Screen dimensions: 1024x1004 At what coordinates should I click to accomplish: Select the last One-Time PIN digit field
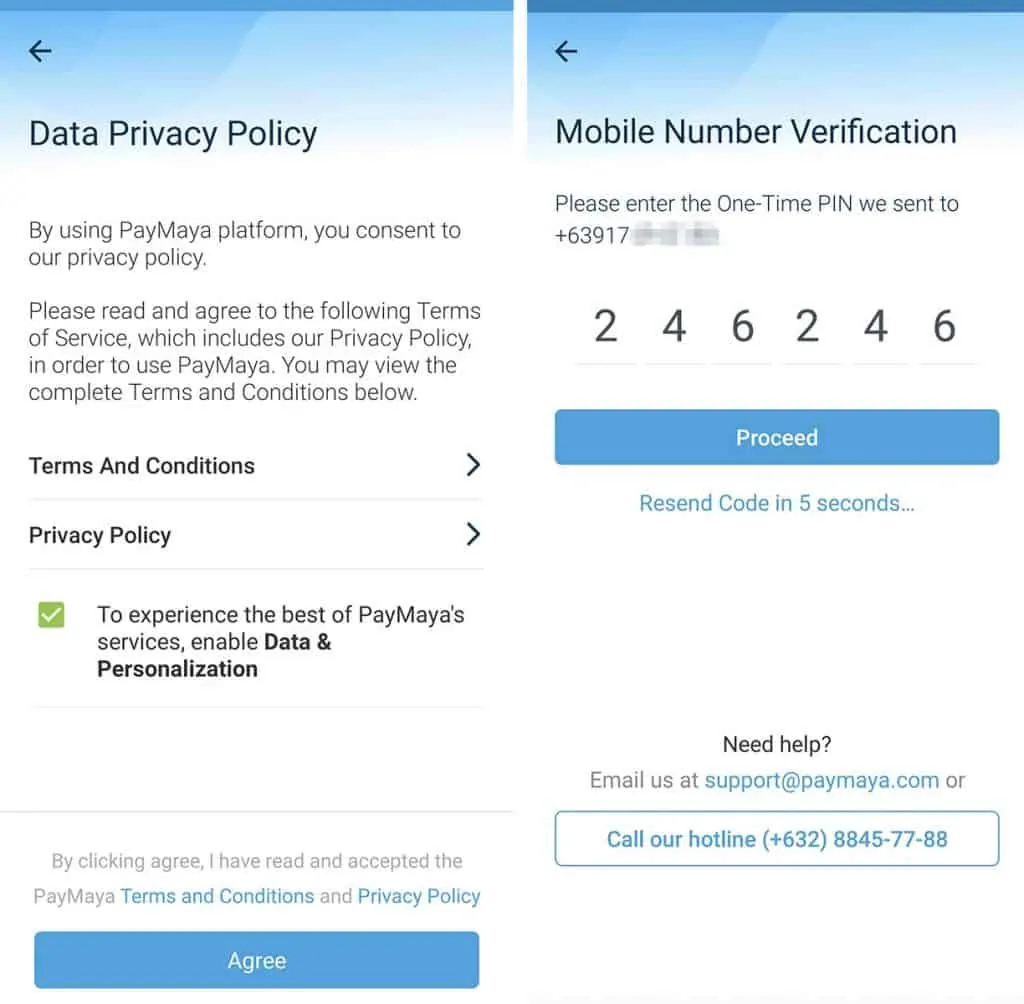coord(944,328)
